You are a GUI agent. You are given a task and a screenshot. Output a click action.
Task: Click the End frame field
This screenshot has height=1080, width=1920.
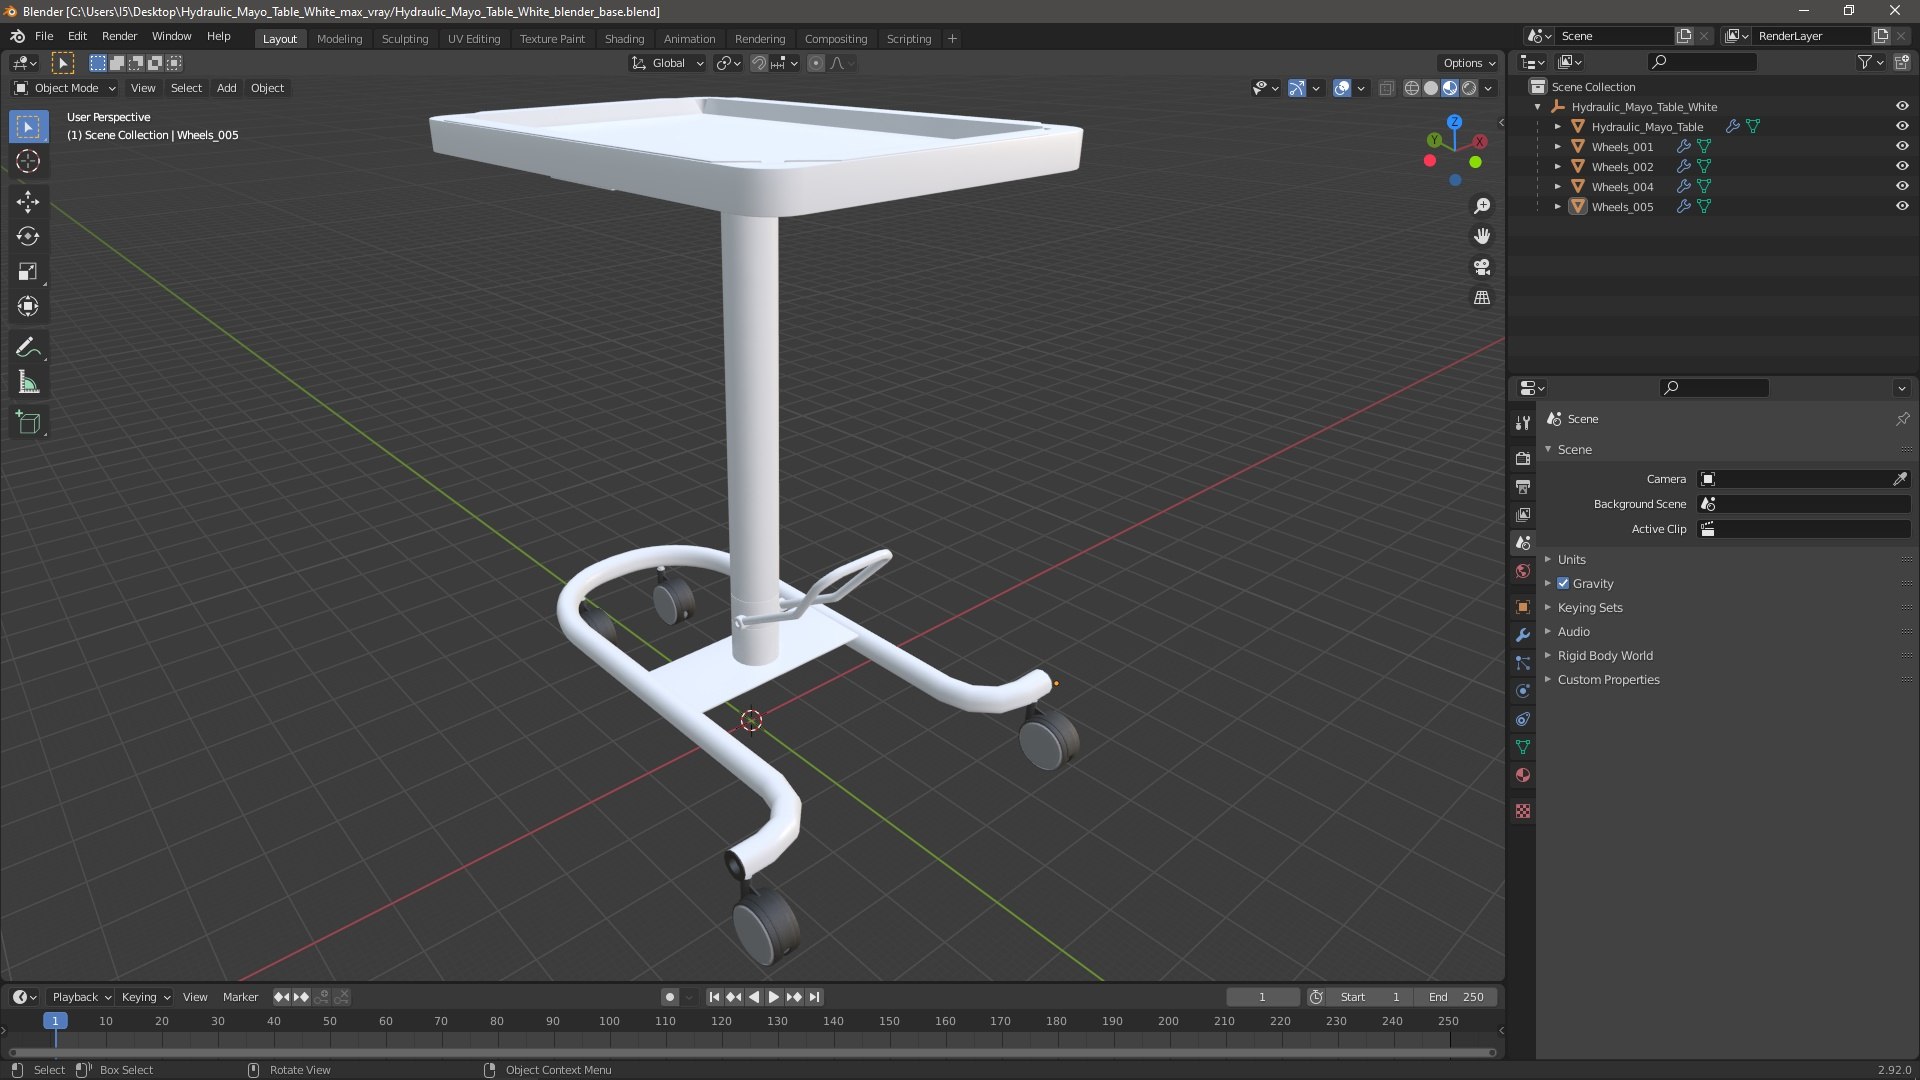[x=1456, y=998]
